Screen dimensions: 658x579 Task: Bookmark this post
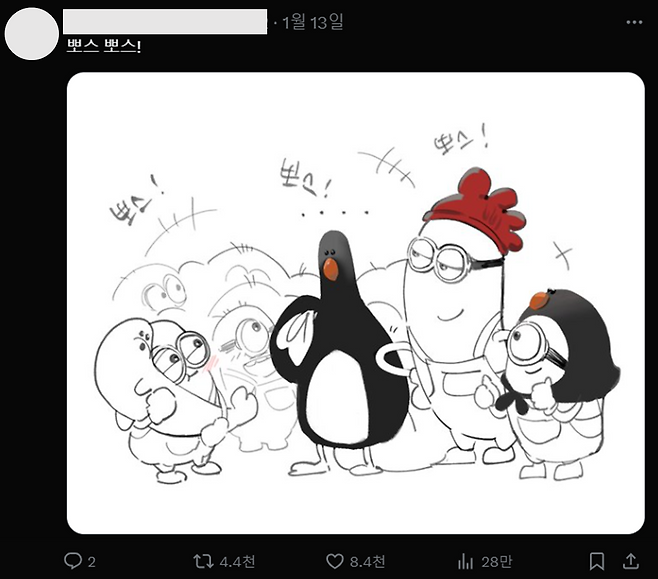click(x=597, y=561)
